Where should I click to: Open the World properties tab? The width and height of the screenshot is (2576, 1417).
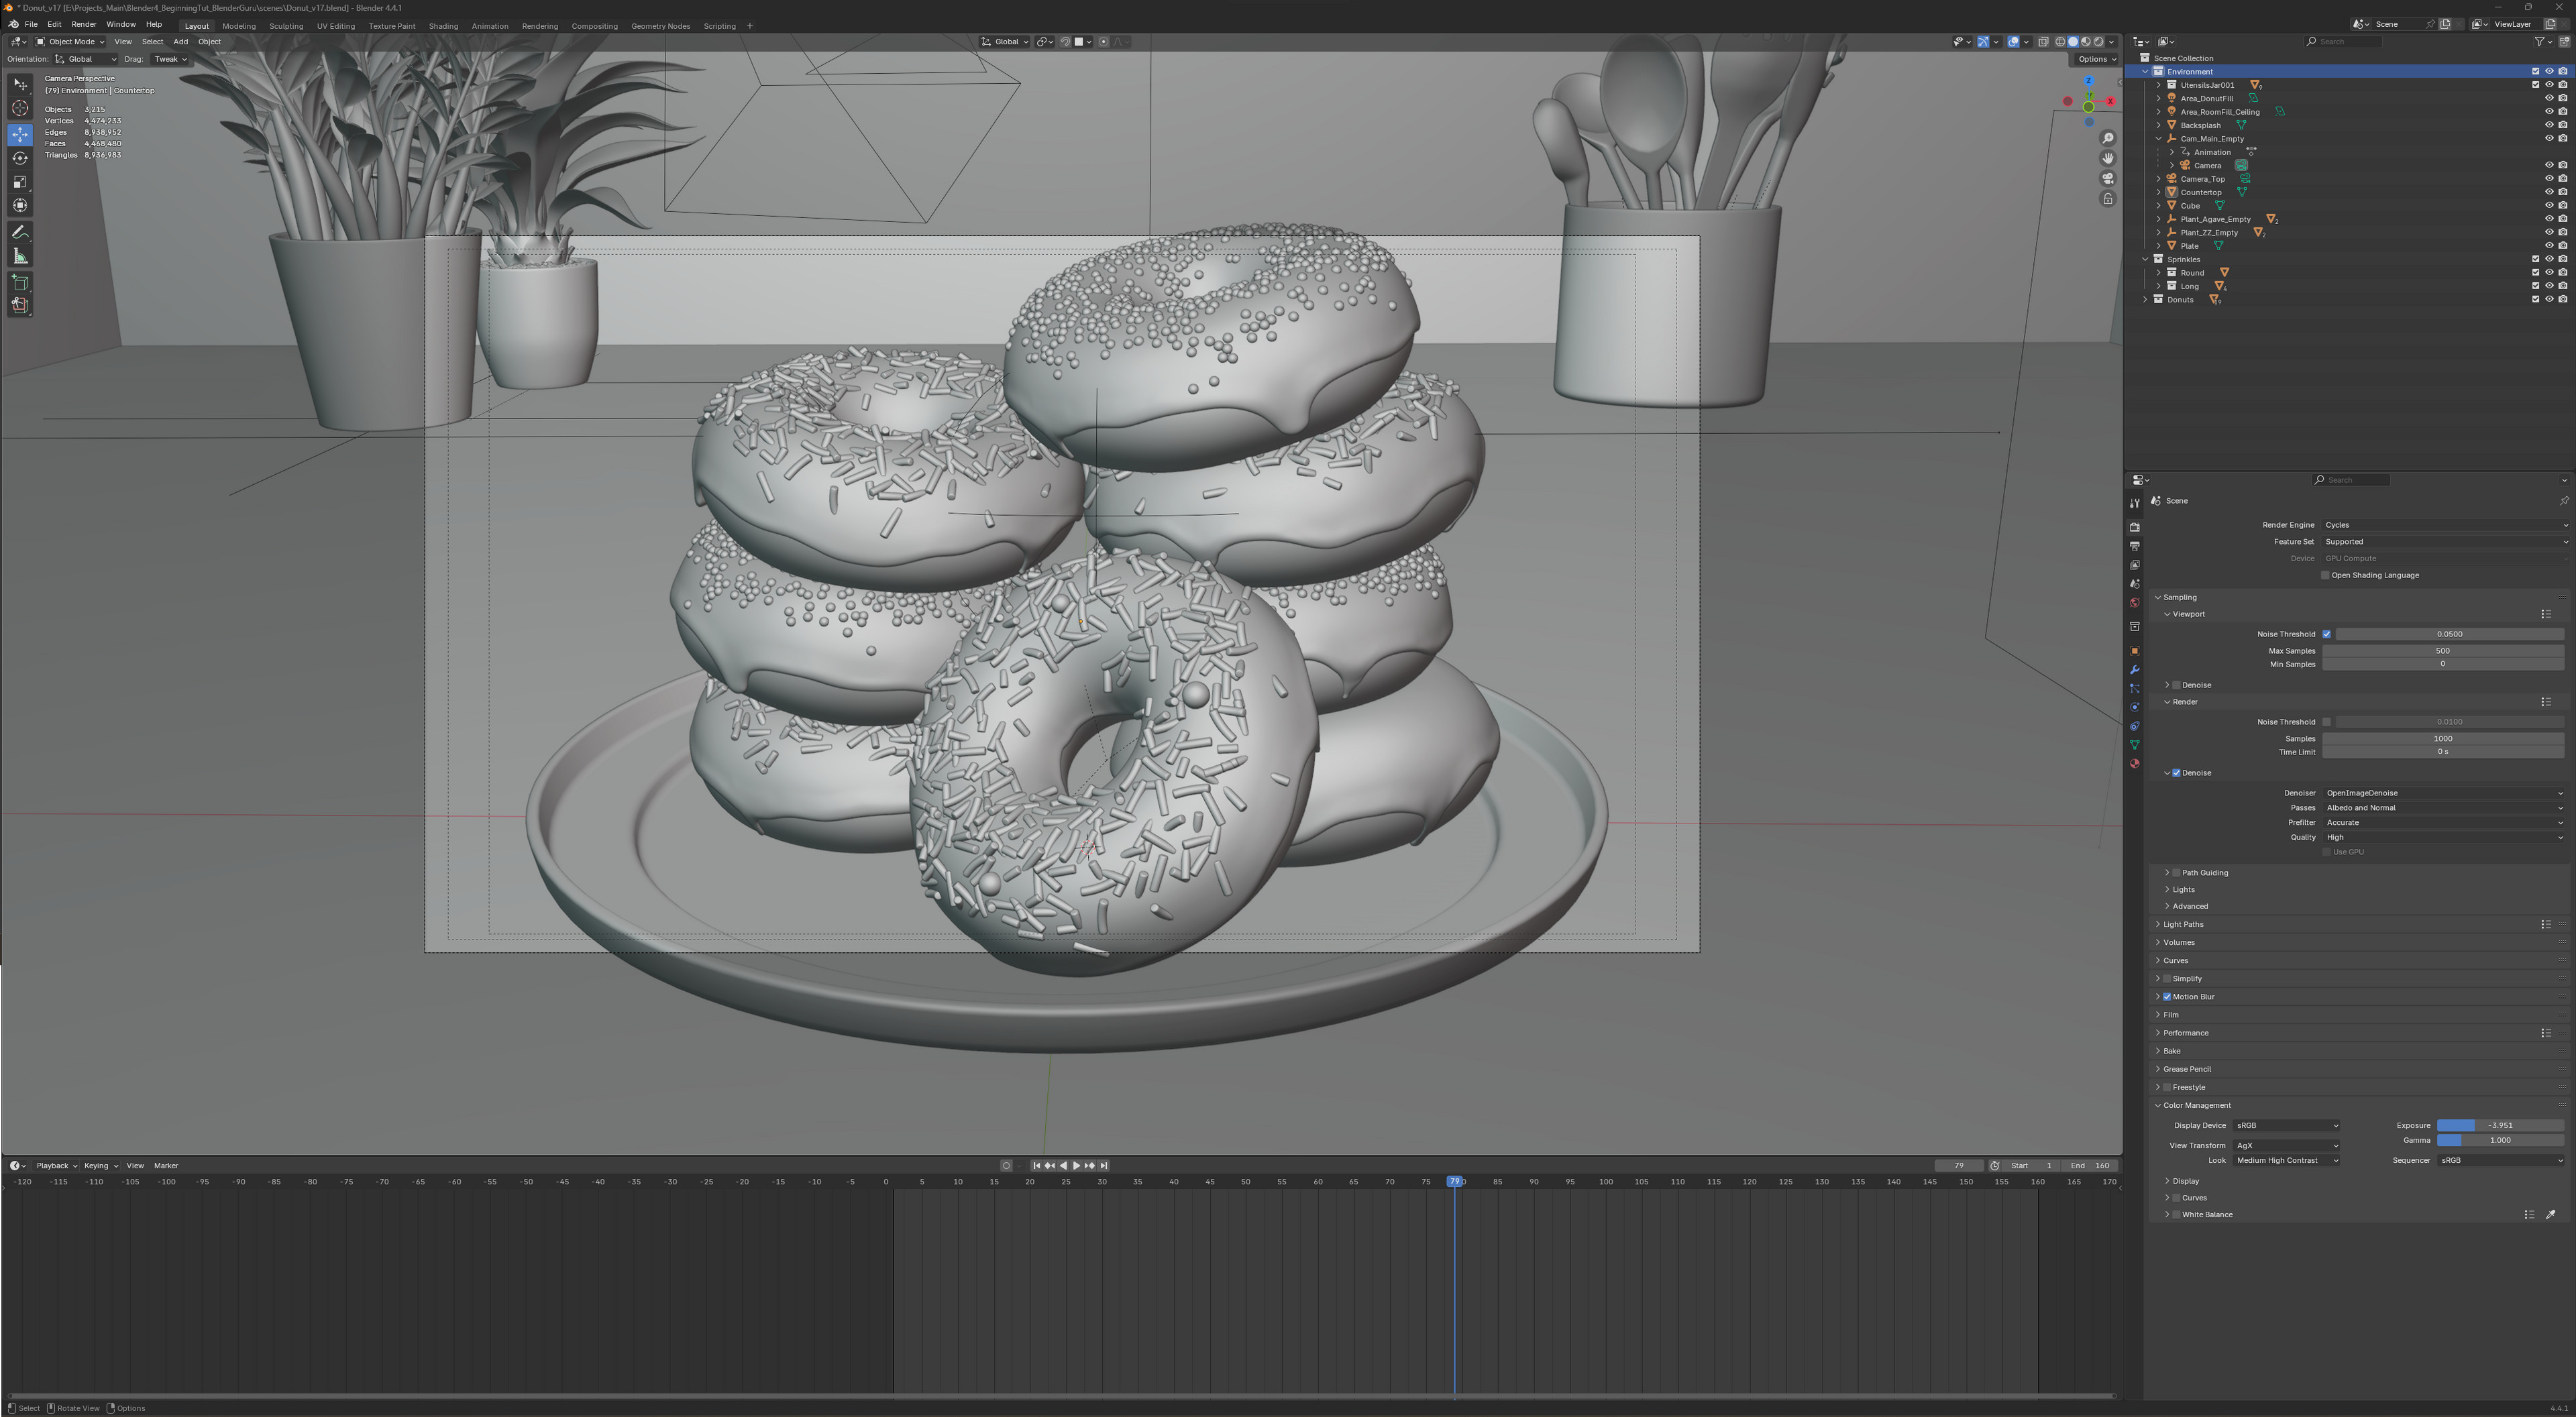pyautogui.click(x=2134, y=603)
